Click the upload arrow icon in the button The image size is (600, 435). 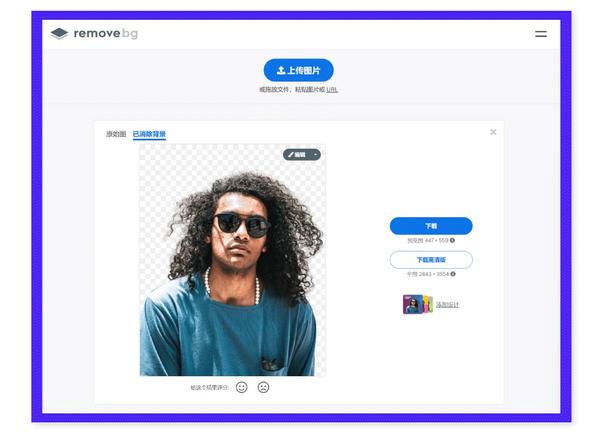pos(281,70)
